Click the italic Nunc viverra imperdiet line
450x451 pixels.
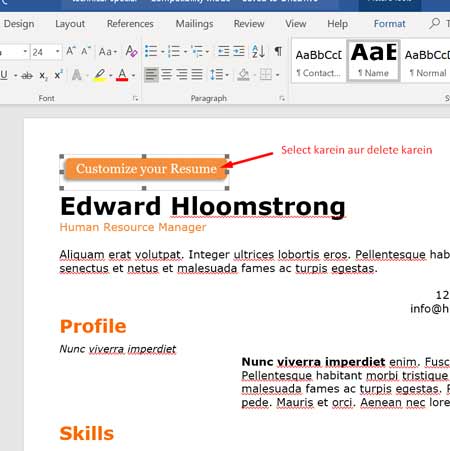(x=118, y=349)
